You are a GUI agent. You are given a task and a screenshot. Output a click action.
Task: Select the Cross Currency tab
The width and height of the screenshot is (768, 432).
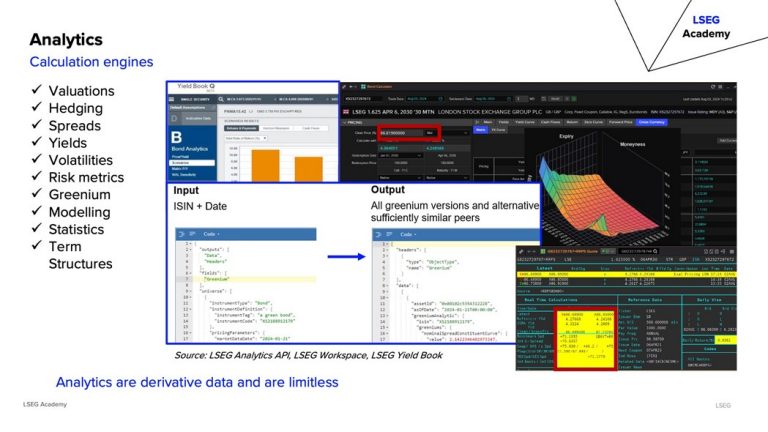point(651,122)
